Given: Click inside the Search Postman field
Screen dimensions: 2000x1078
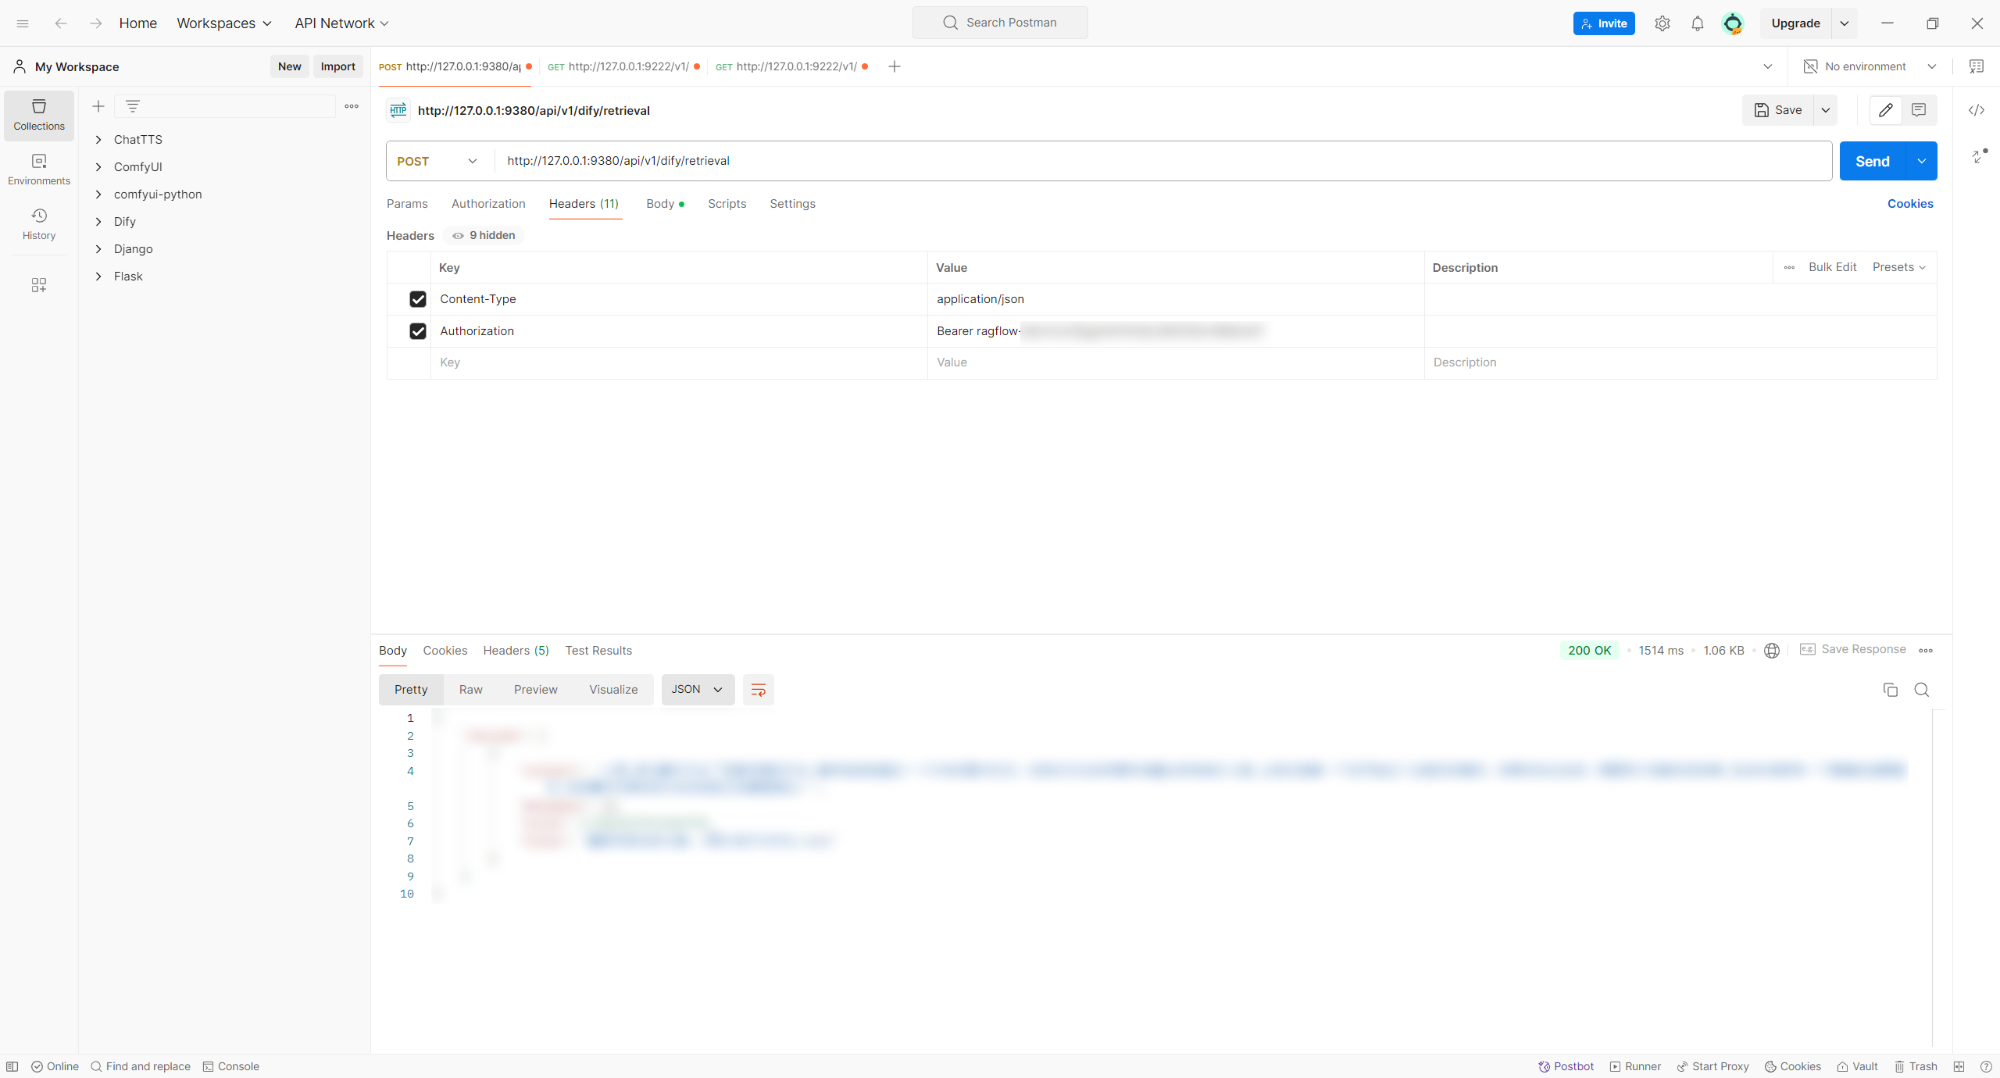Looking at the screenshot, I should point(999,22).
